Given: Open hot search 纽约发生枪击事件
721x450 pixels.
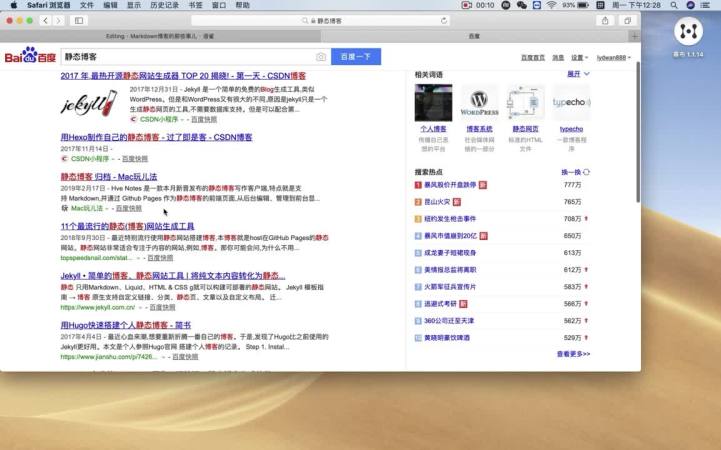Looking at the screenshot, I should click(x=450, y=219).
